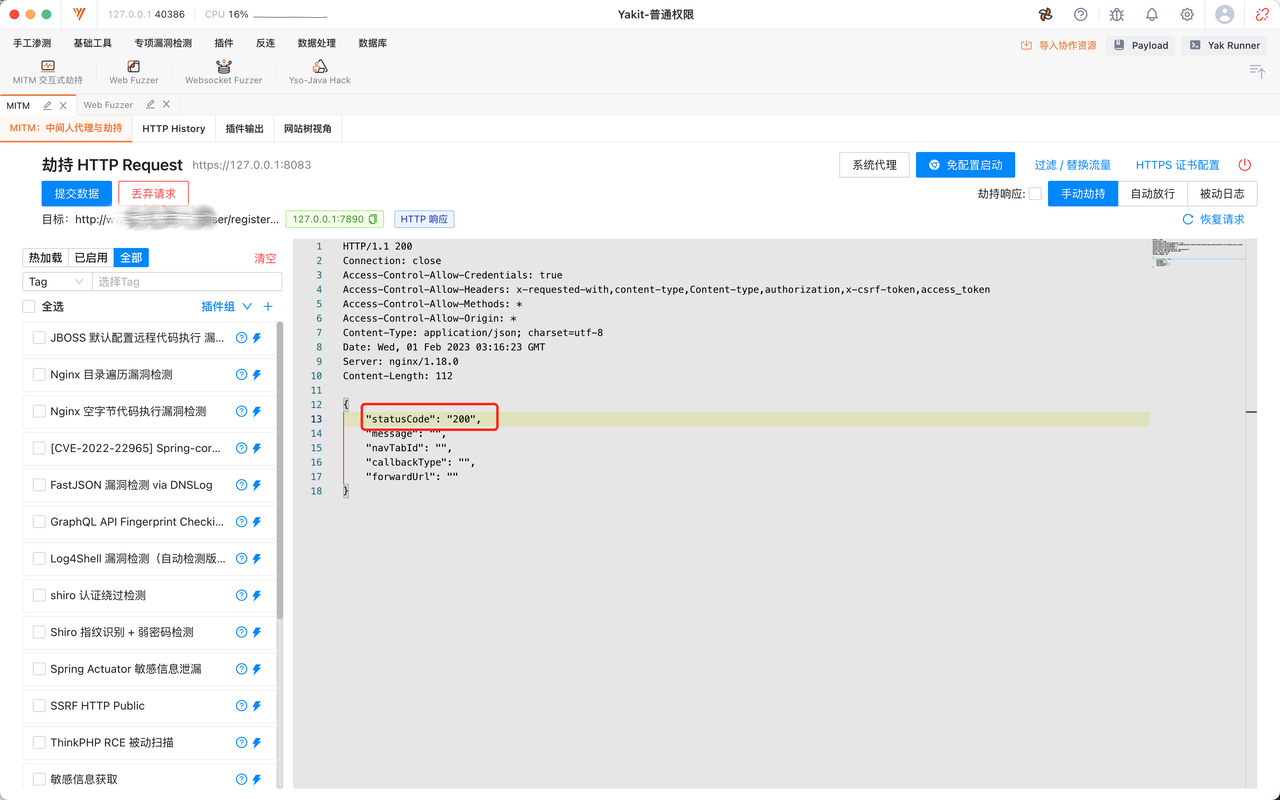Copy address 127.0.0.1:7890
Image resolution: width=1280 pixels, height=800 pixels.
[x=373, y=219]
